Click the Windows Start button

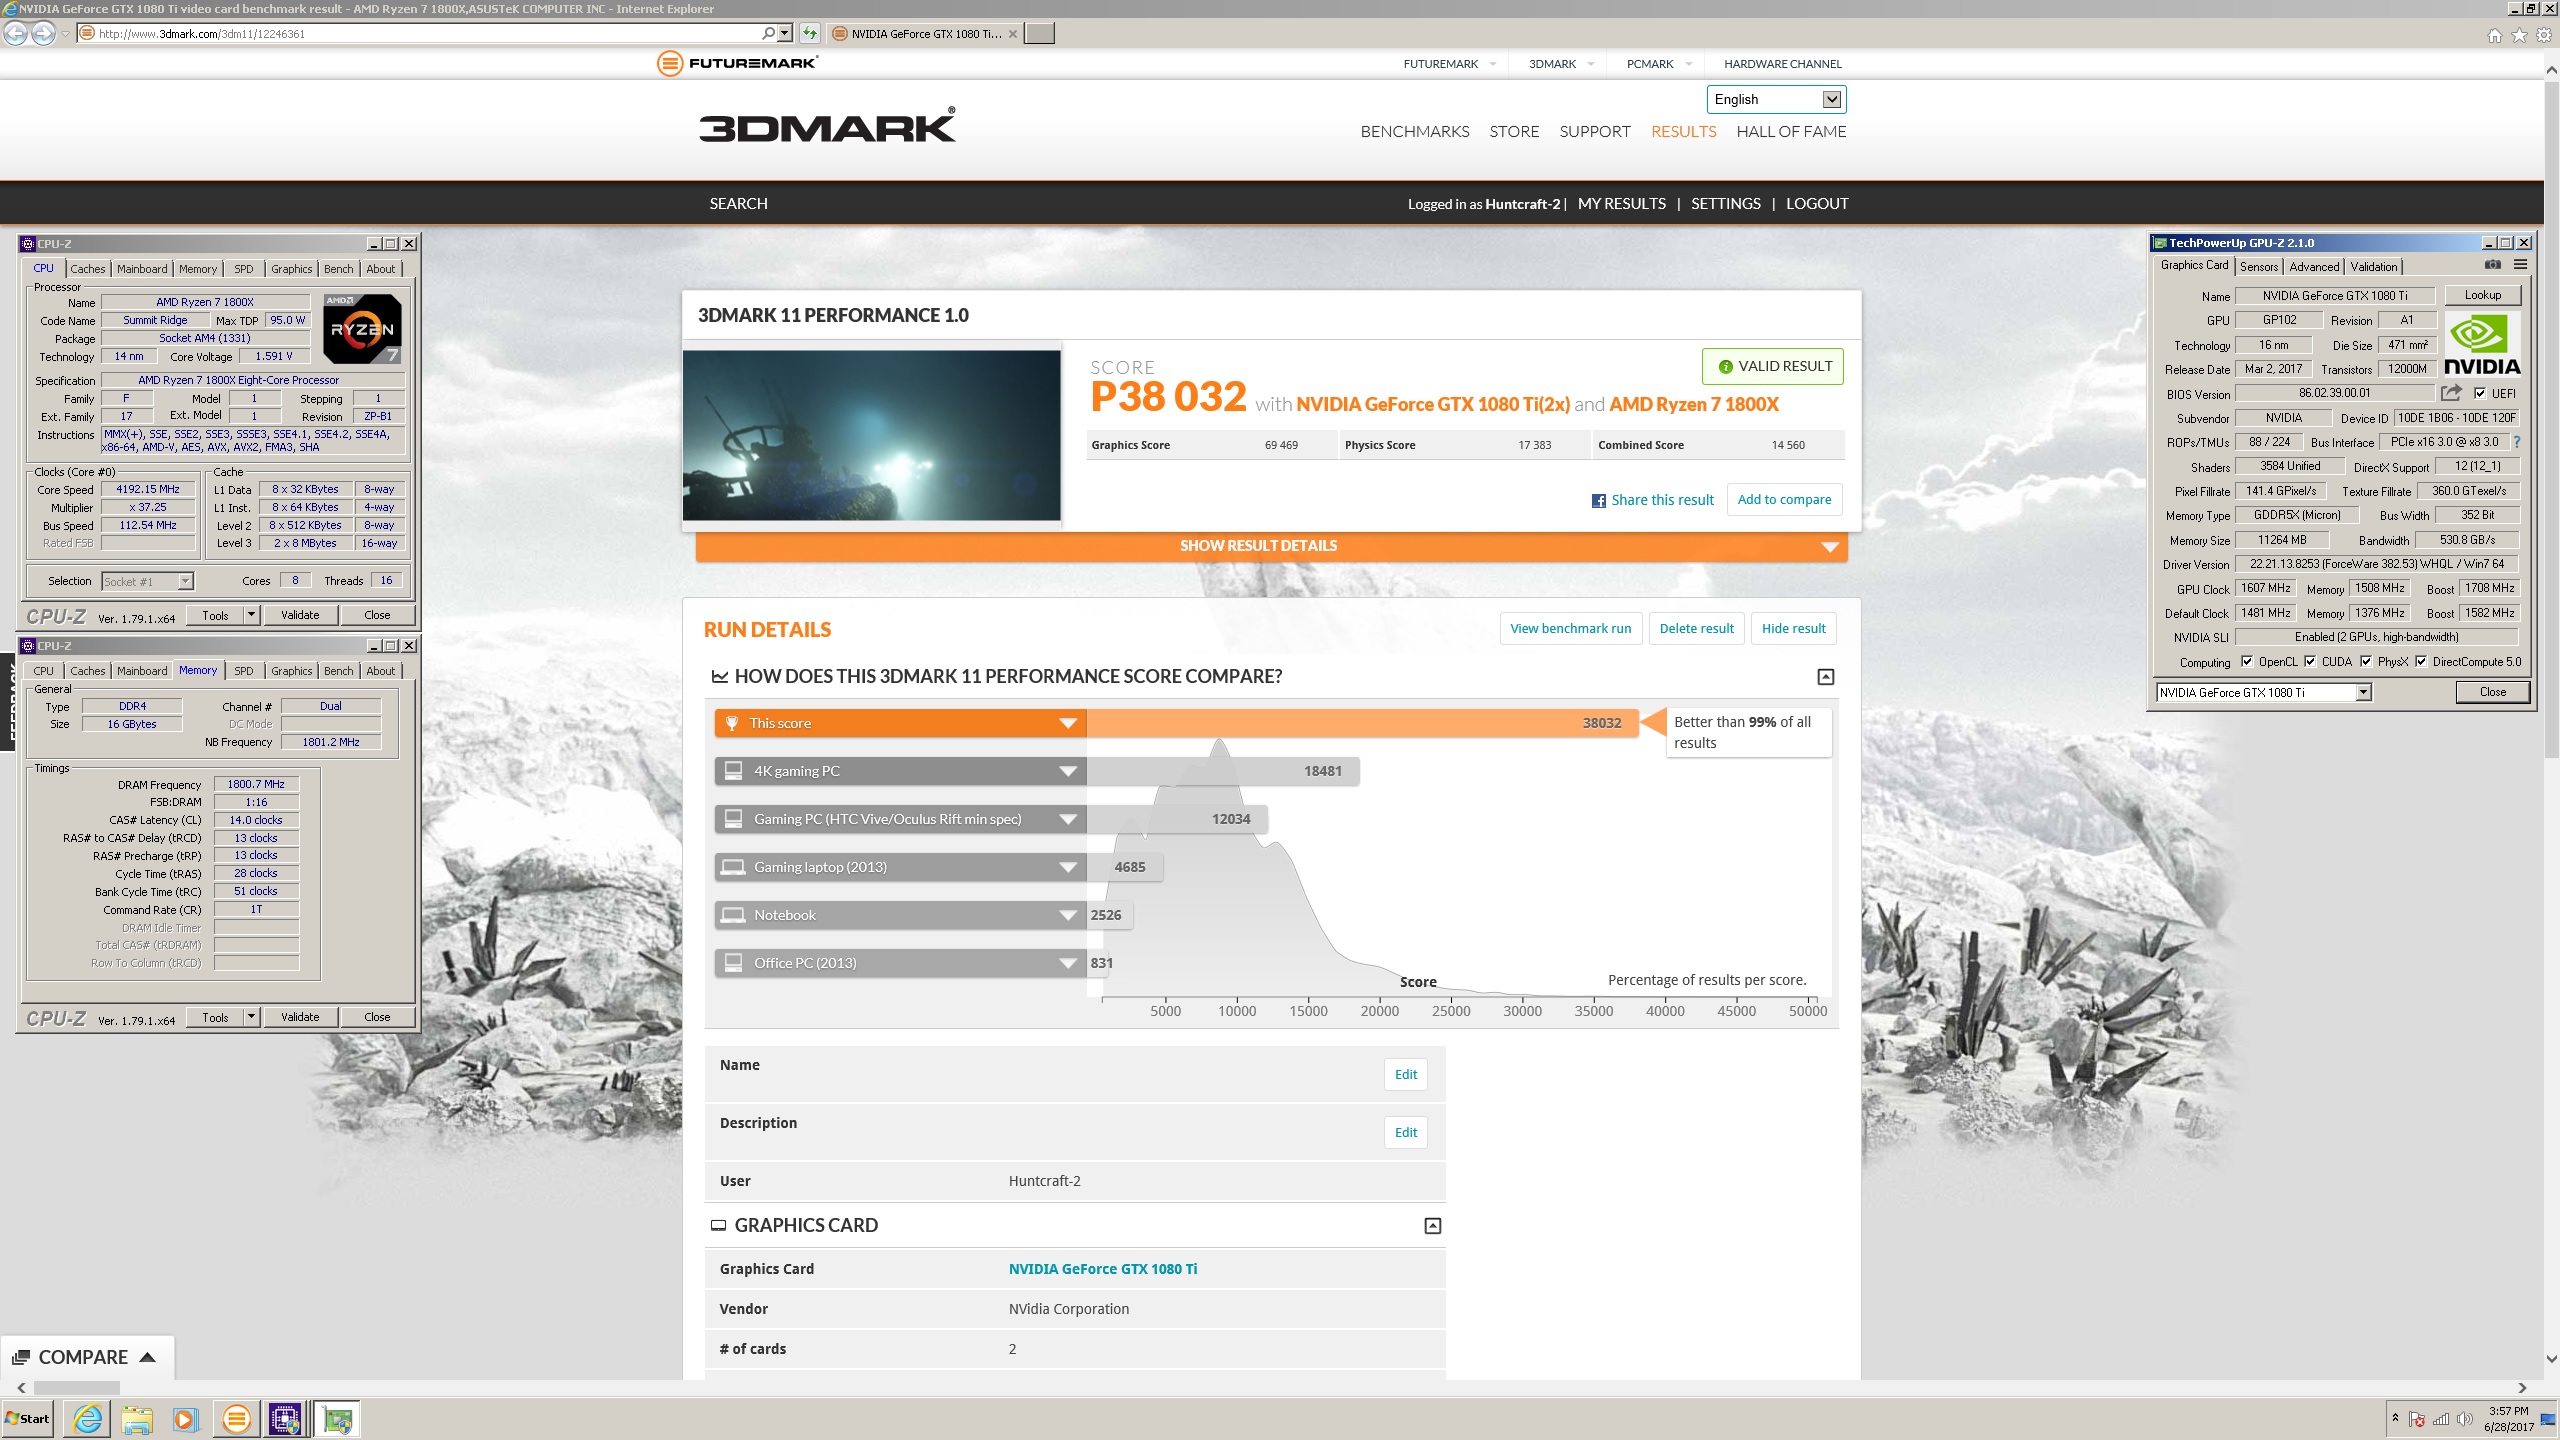(x=28, y=1418)
